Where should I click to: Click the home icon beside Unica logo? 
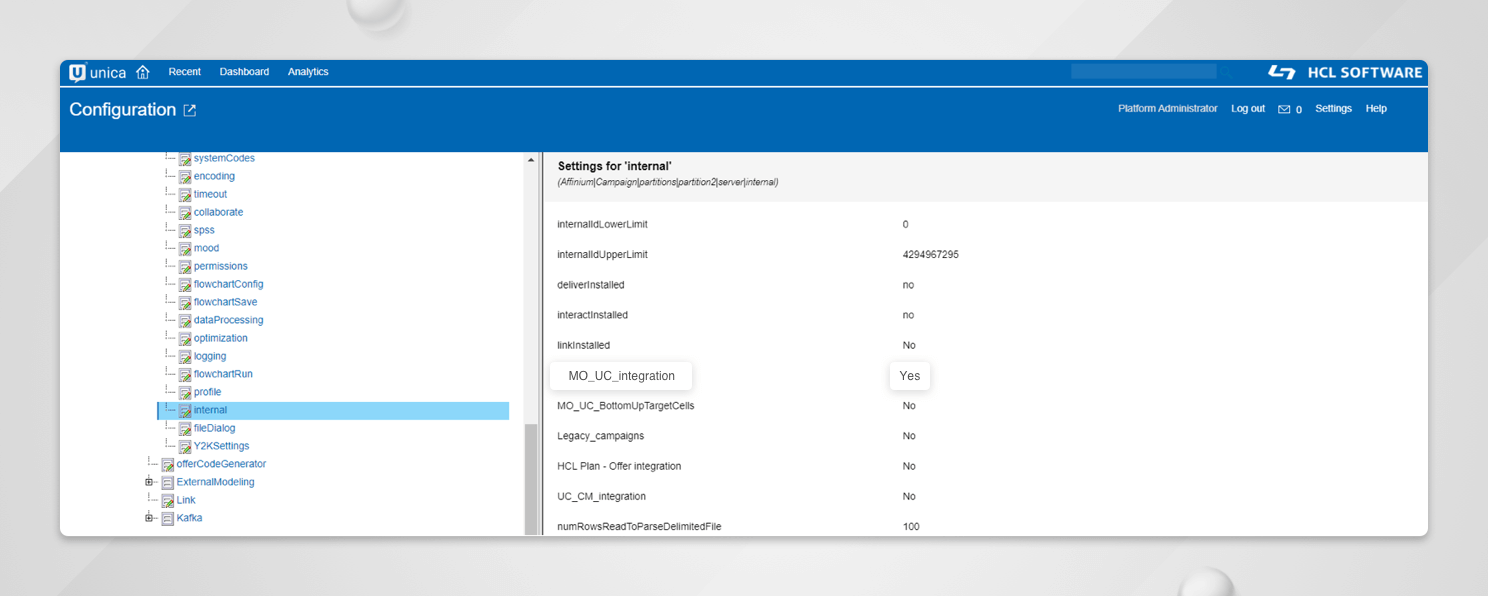(142, 72)
